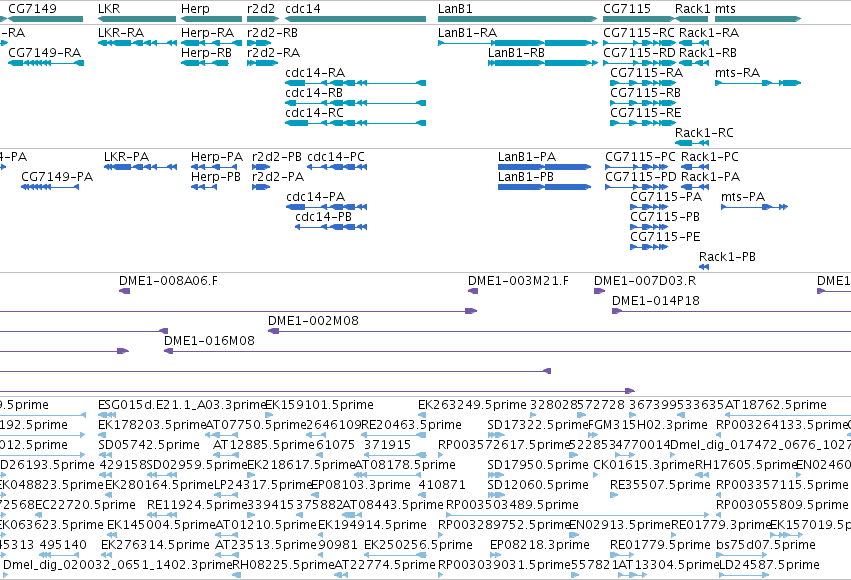Click the CG7115-PE protein feature

[x=649, y=247]
